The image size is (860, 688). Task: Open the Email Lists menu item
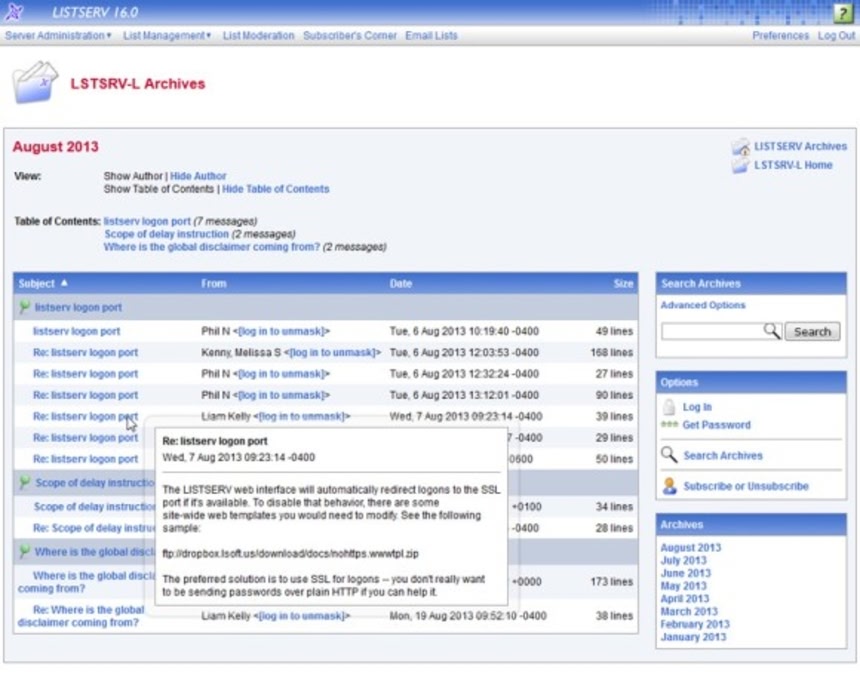[431, 36]
